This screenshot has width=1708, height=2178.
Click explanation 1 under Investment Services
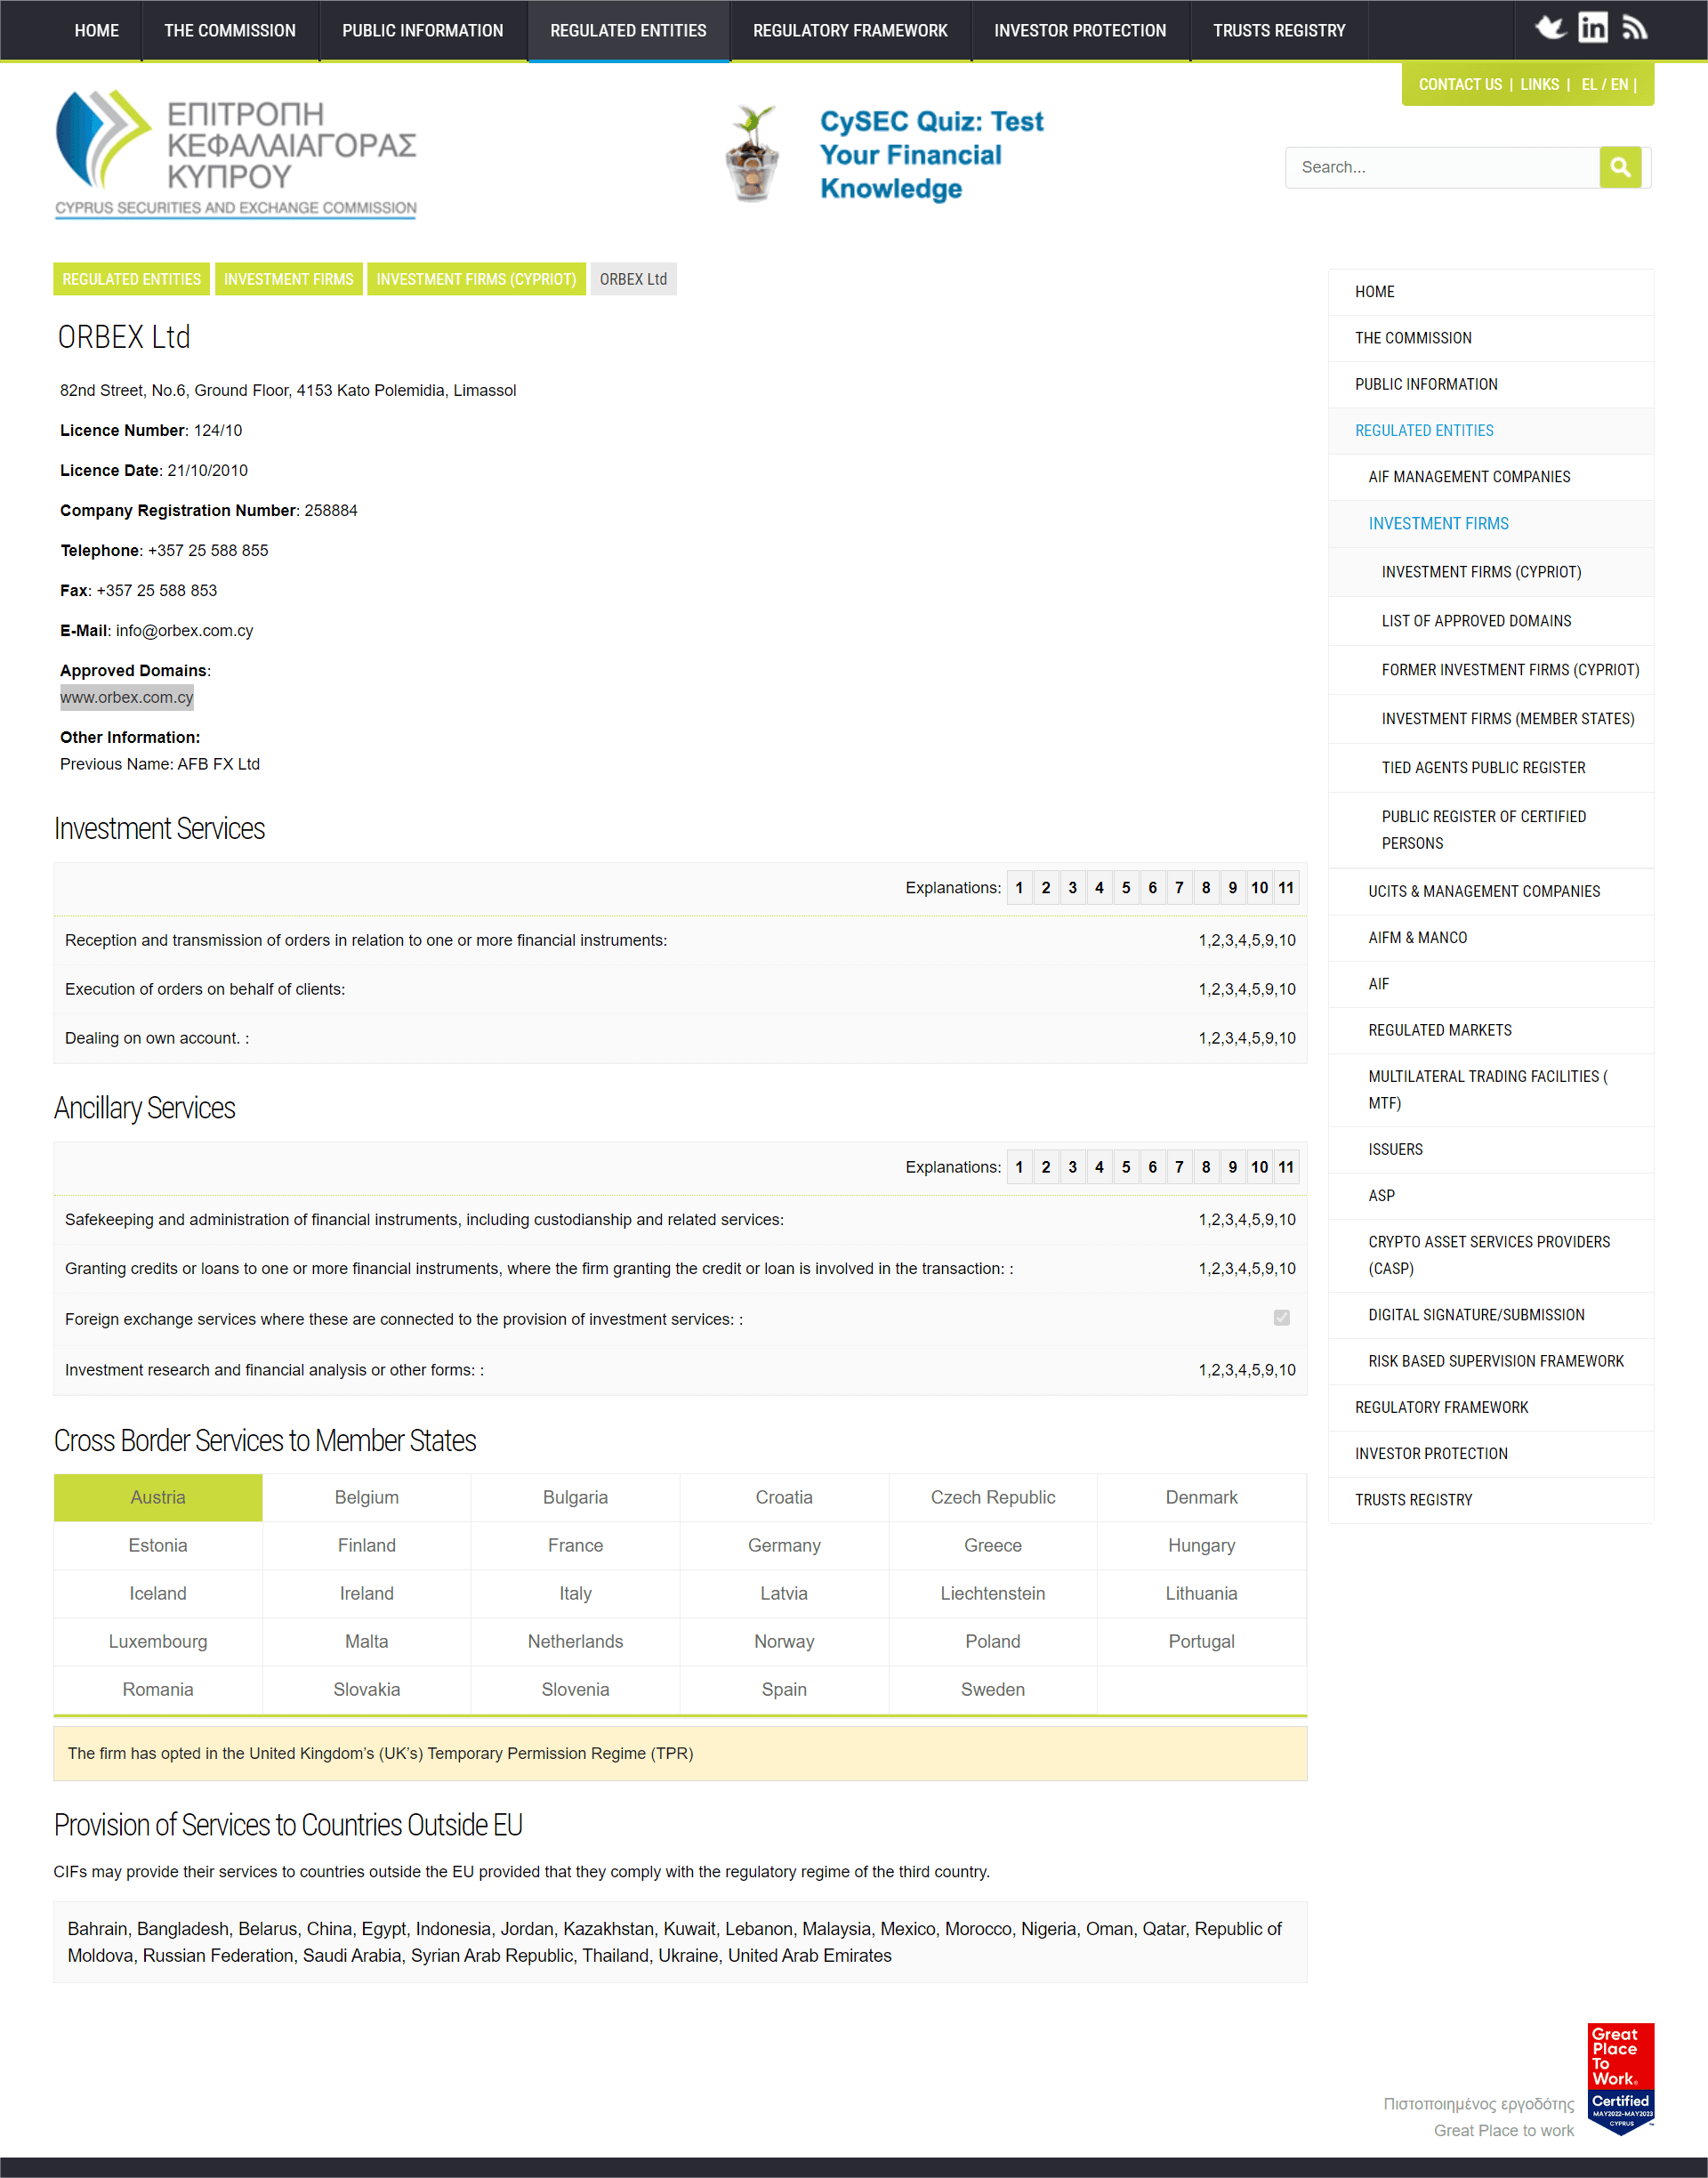(1019, 887)
